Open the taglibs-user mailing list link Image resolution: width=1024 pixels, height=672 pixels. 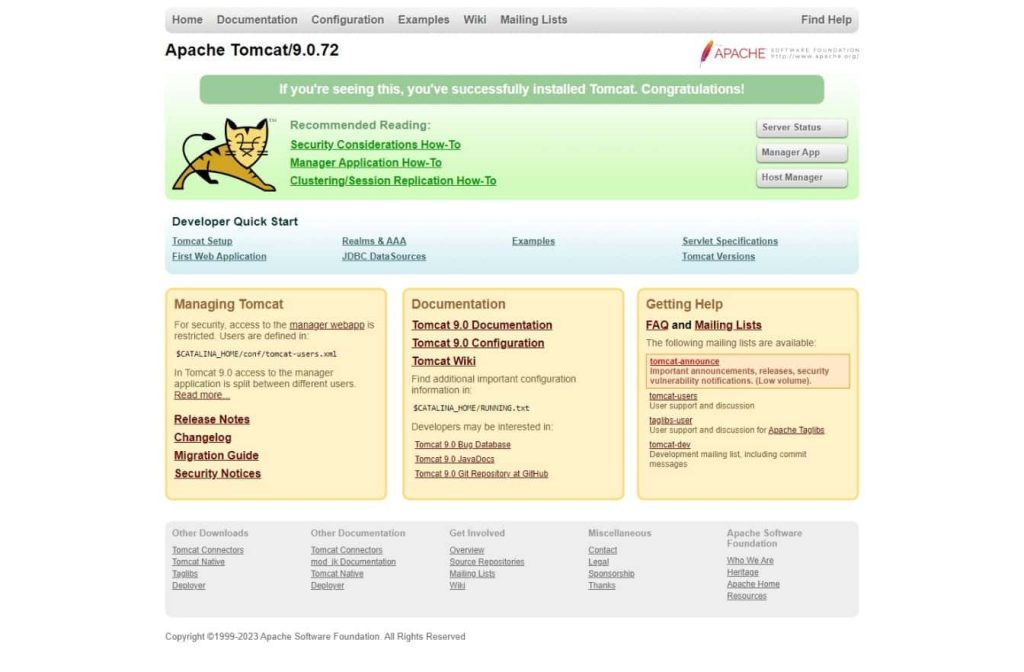pyautogui.click(x=671, y=421)
